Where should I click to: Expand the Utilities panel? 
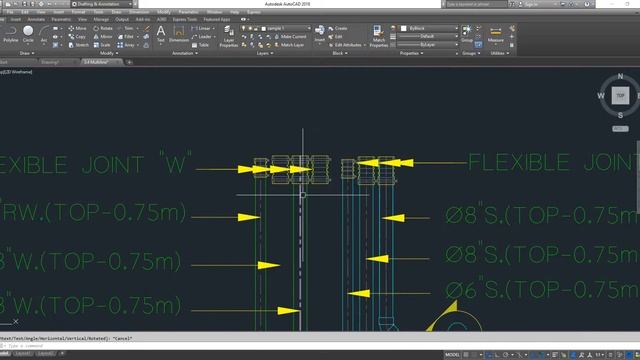pos(500,53)
